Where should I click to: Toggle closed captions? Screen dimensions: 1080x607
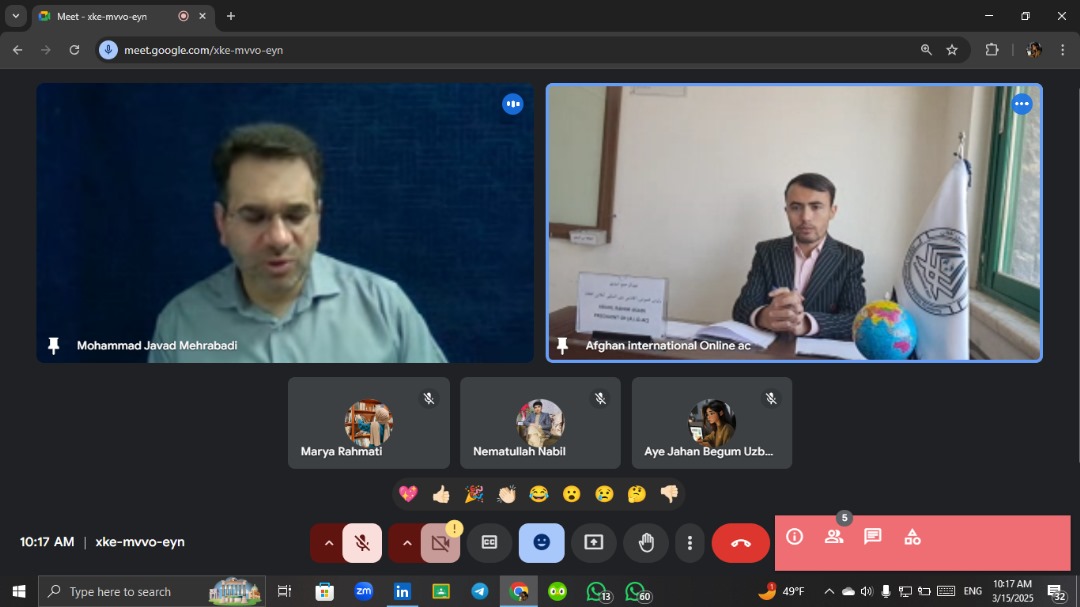[x=489, y=542]
